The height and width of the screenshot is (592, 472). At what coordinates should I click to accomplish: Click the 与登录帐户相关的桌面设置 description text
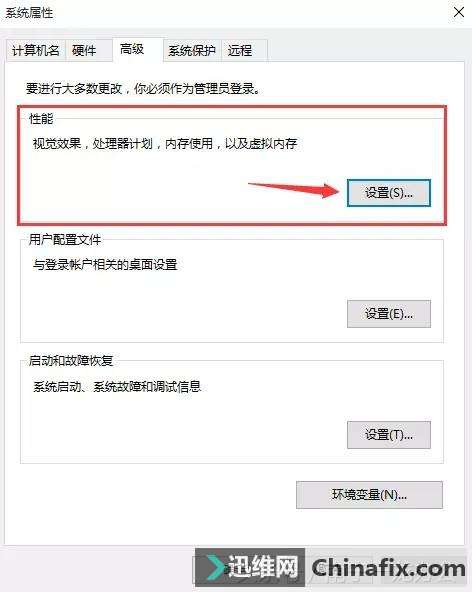coord(105,265)
